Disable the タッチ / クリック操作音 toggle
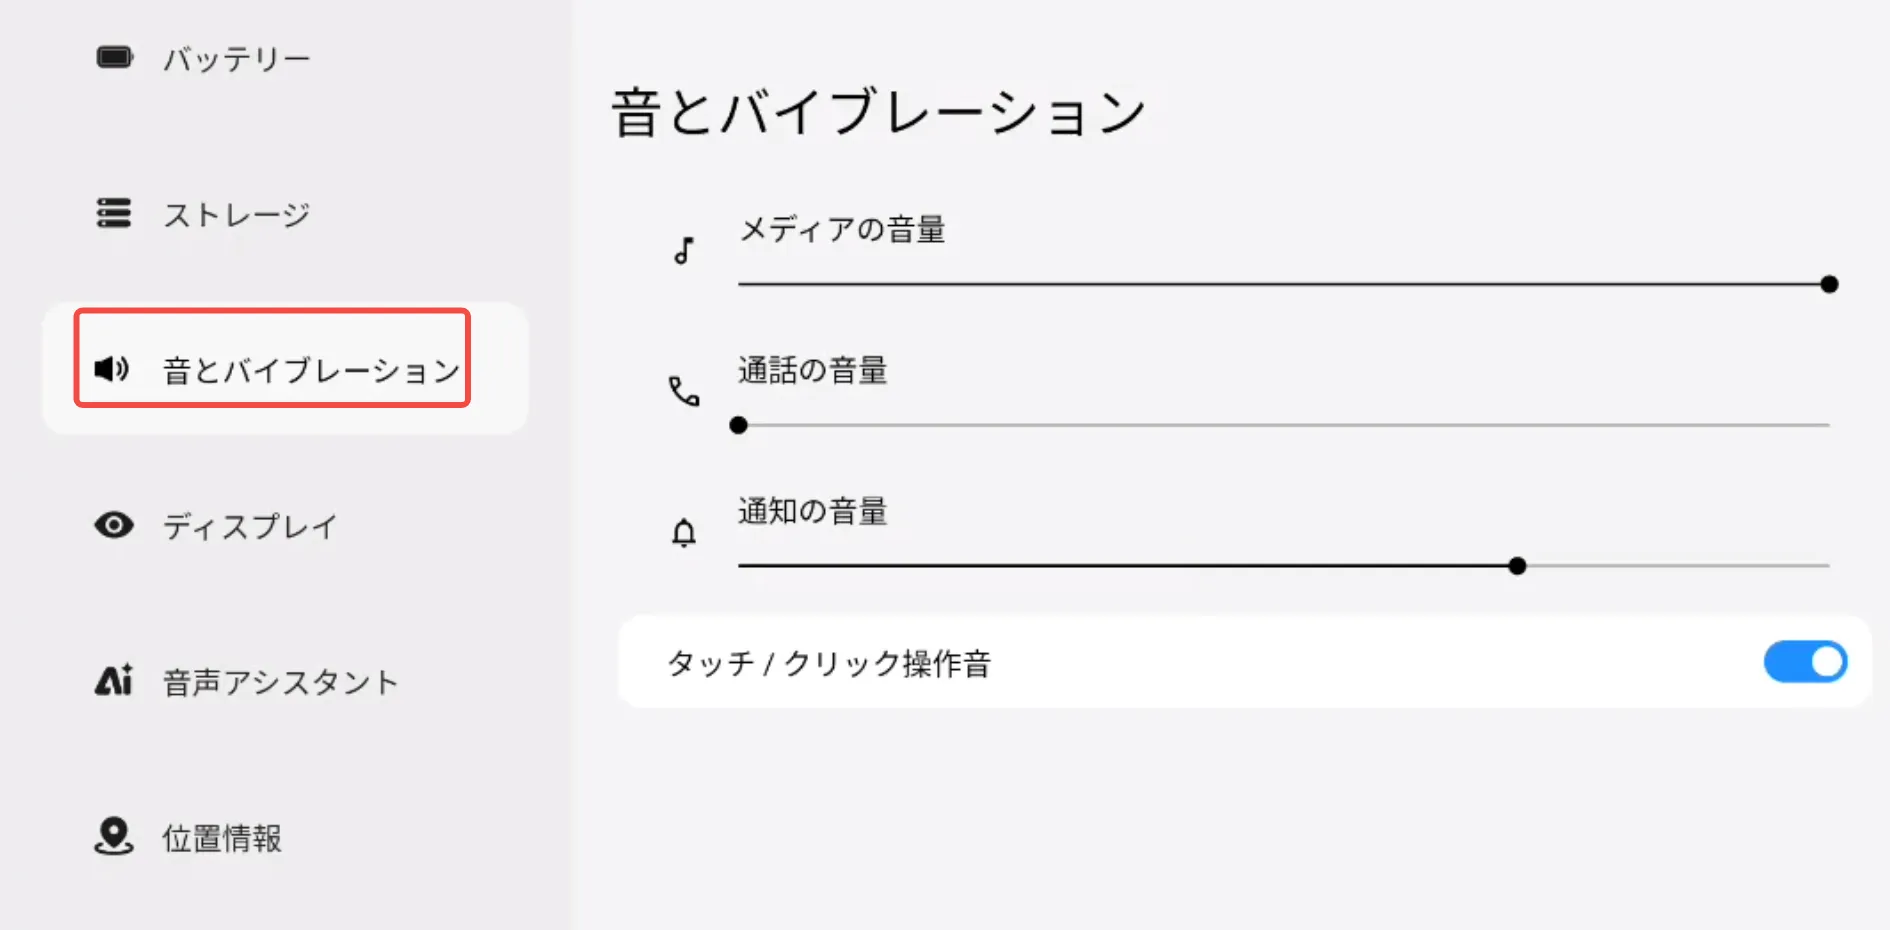The height and width of the screenshot is (930, 1890). click(1805, 662)
